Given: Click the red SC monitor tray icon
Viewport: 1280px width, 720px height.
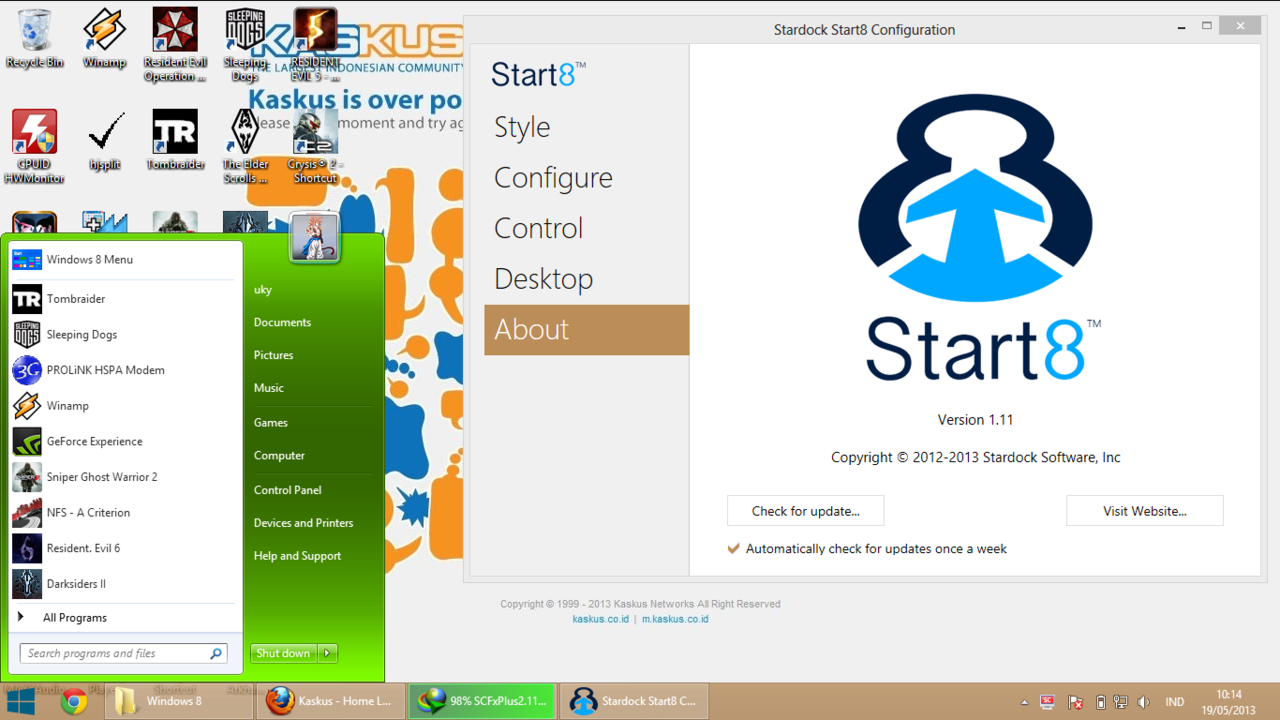Looking at the screenshot, I should tap(1048, 702).
